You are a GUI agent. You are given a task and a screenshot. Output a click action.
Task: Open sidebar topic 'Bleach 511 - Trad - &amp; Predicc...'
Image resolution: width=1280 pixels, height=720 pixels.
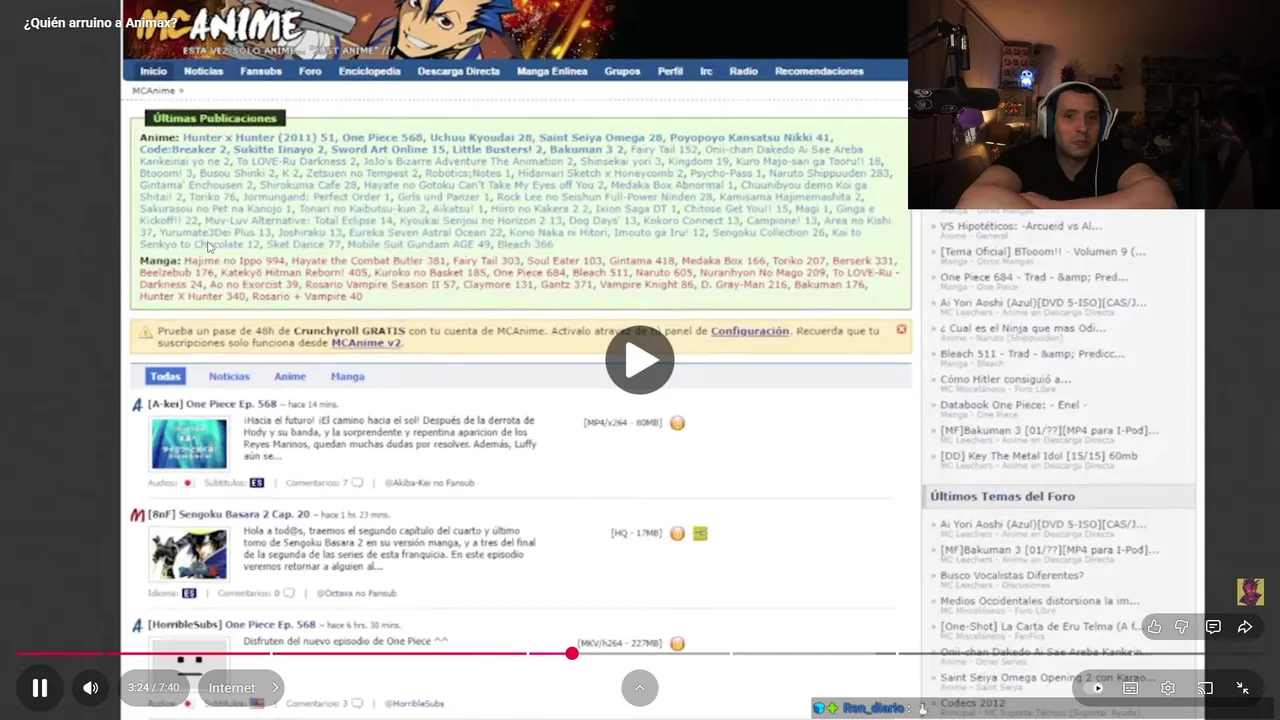[x=1031, y=353]
